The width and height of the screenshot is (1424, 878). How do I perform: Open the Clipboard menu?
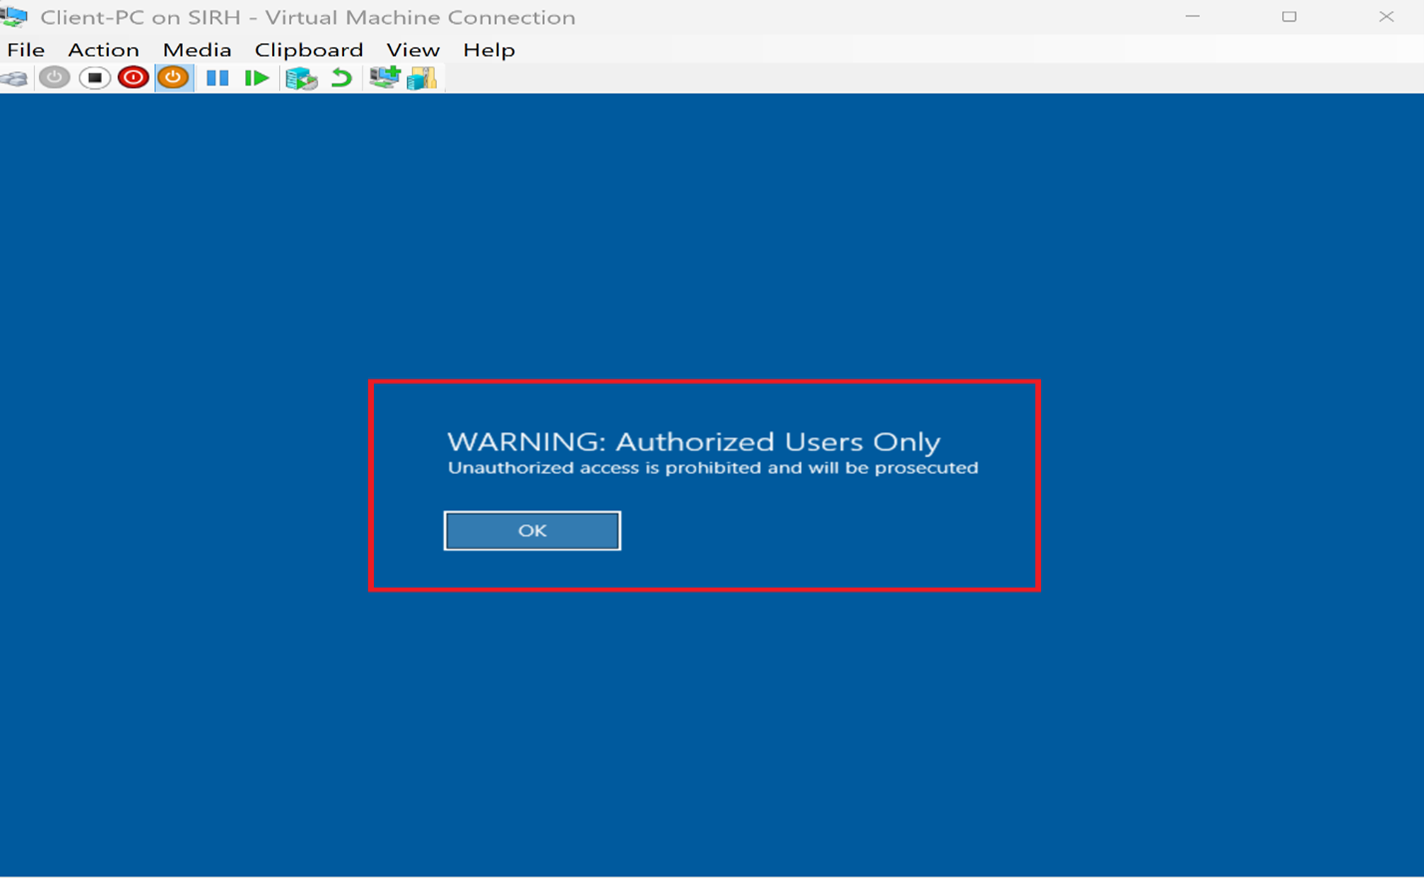308,49
